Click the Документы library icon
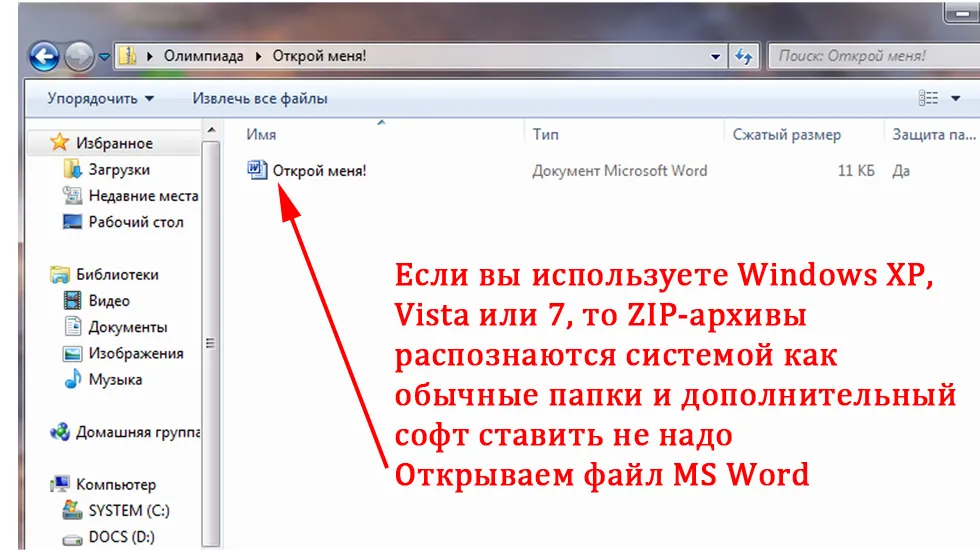This screenshot has height=550, width=980. 73,326
